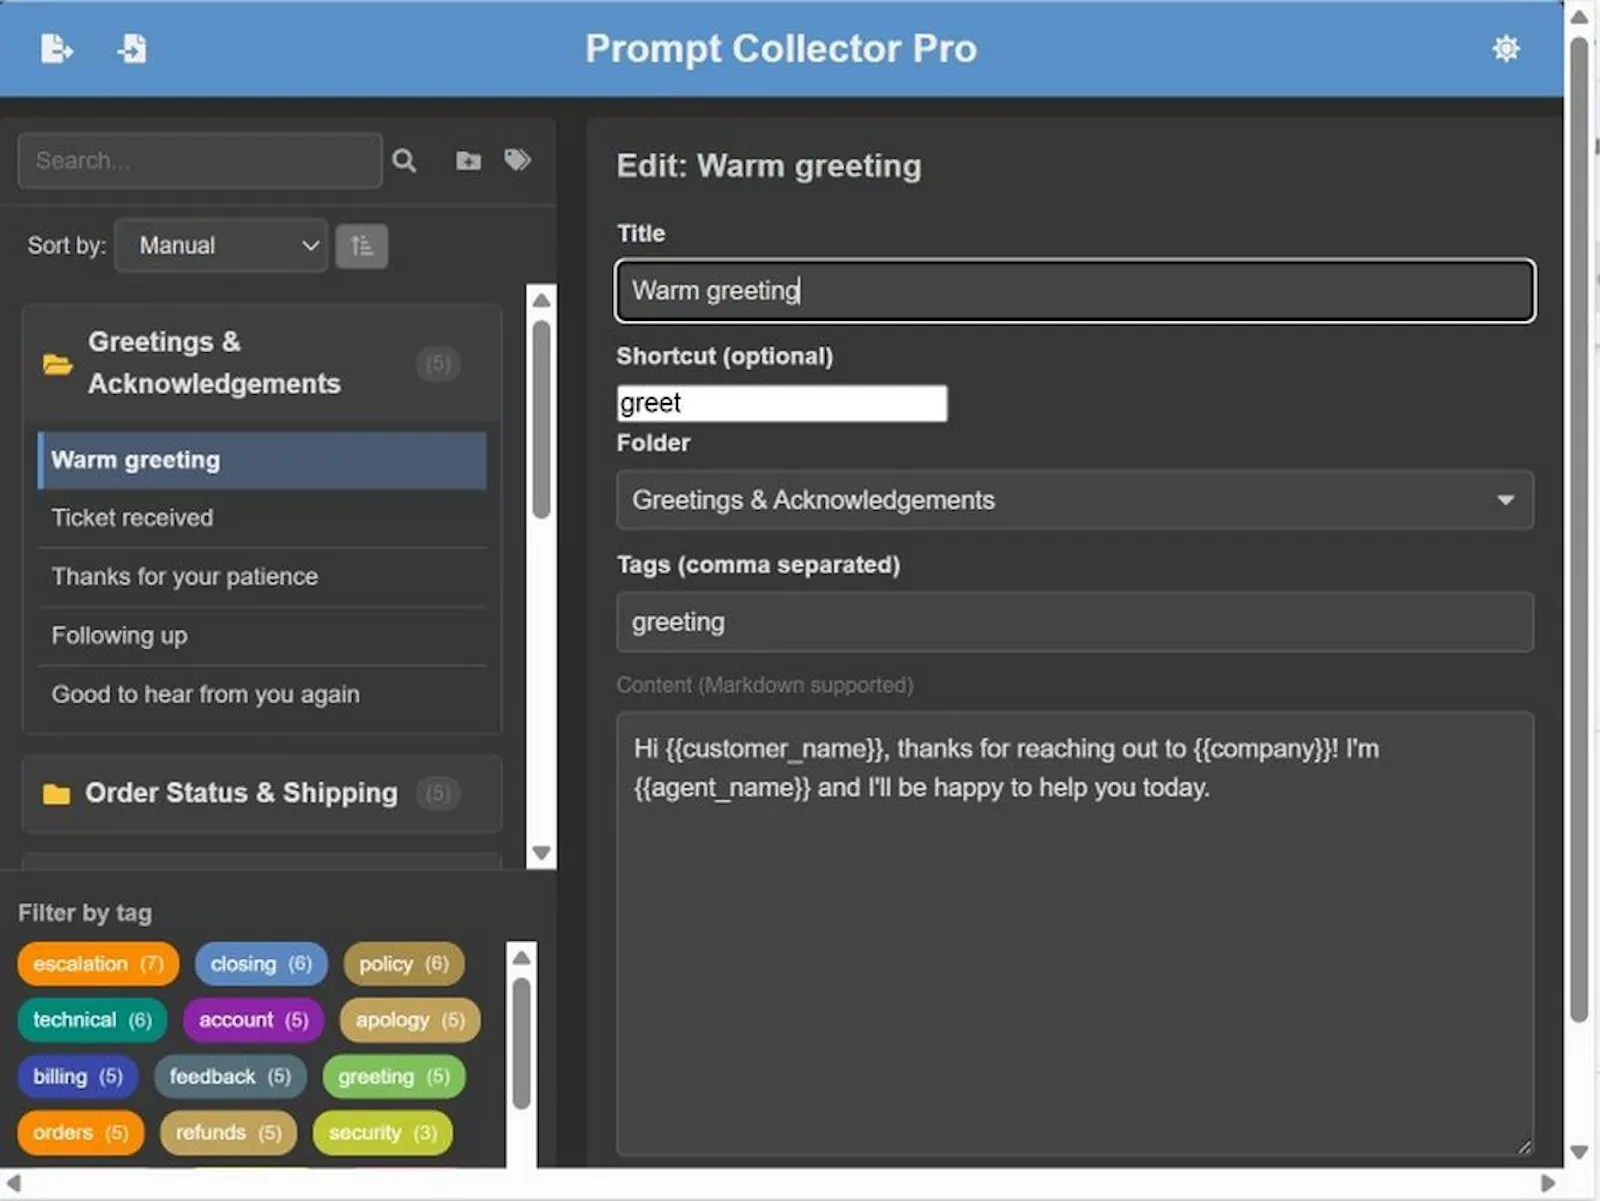Filter by the apology tag
The width and height of the screenshot is (1600, 1201).
410,1020
